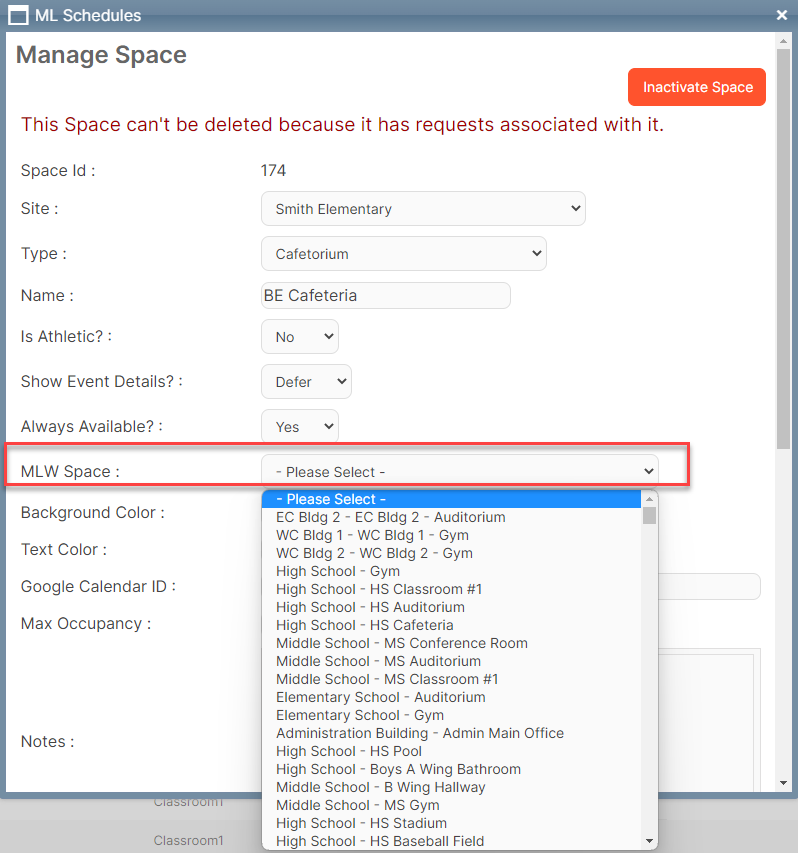The image size is (798, 853).
Task: Close the ML Schedules dialog
Action: pyautogui.click(x=781, y=15)
